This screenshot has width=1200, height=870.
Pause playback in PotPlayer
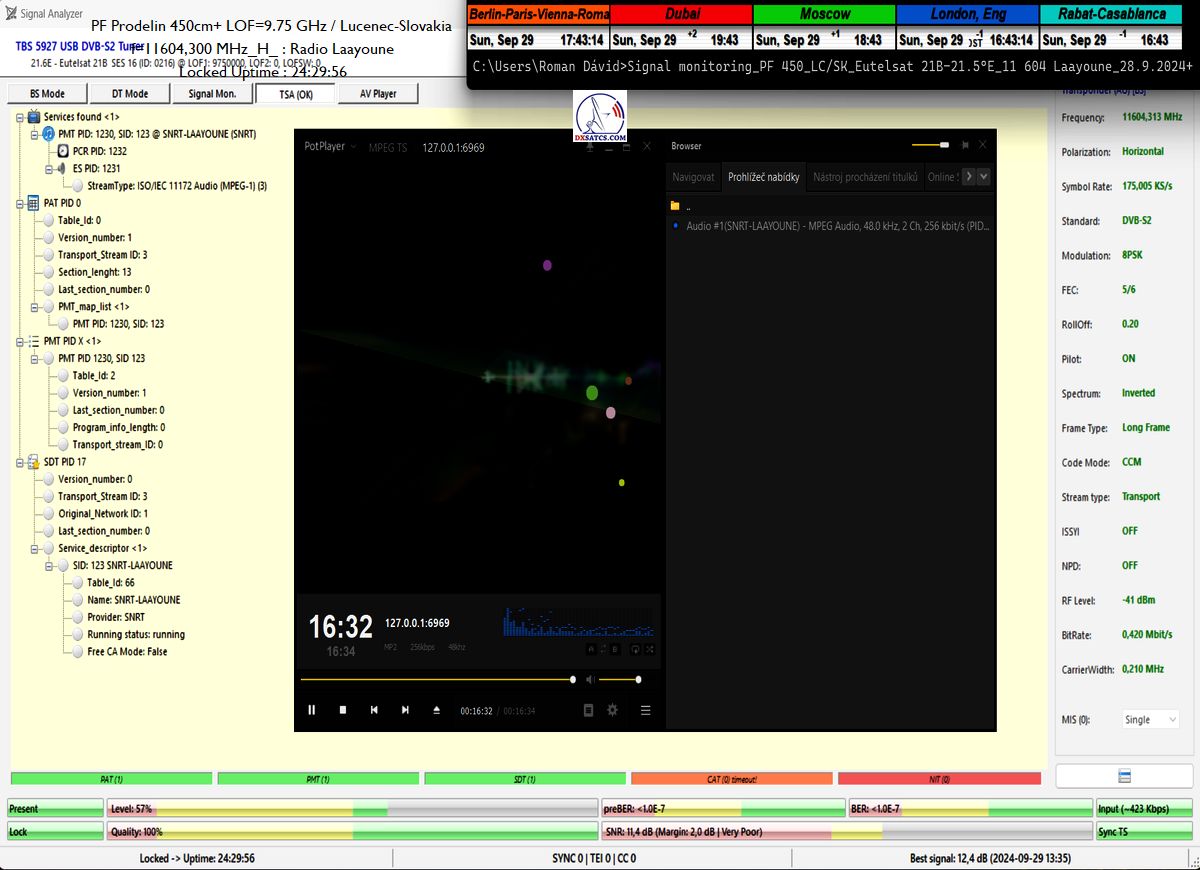tap(312, 710)
